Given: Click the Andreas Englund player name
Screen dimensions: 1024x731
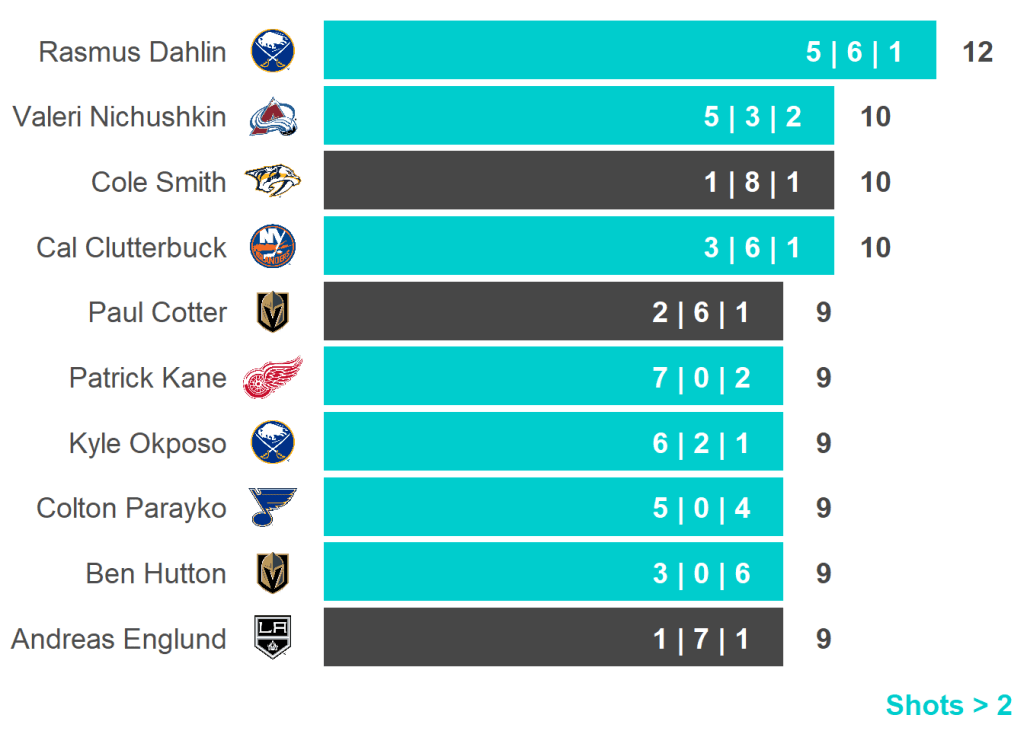Looking at the screenshot, I should pos(118,639).
